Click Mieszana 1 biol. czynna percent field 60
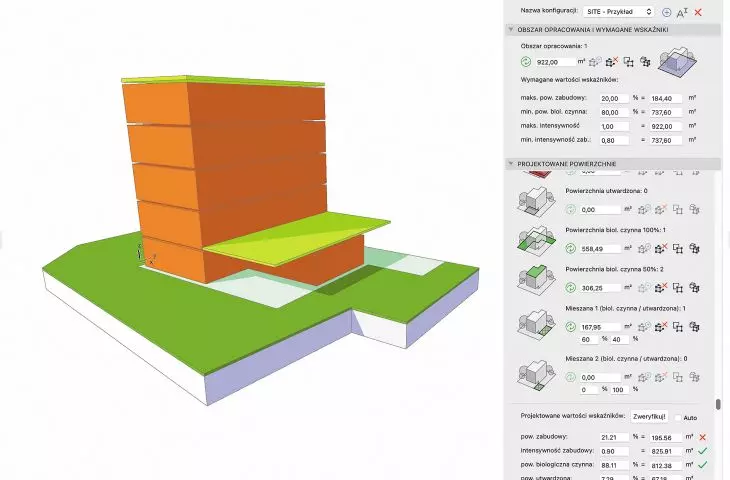Screen dimensions: 730x480 [x=588, y=339]
